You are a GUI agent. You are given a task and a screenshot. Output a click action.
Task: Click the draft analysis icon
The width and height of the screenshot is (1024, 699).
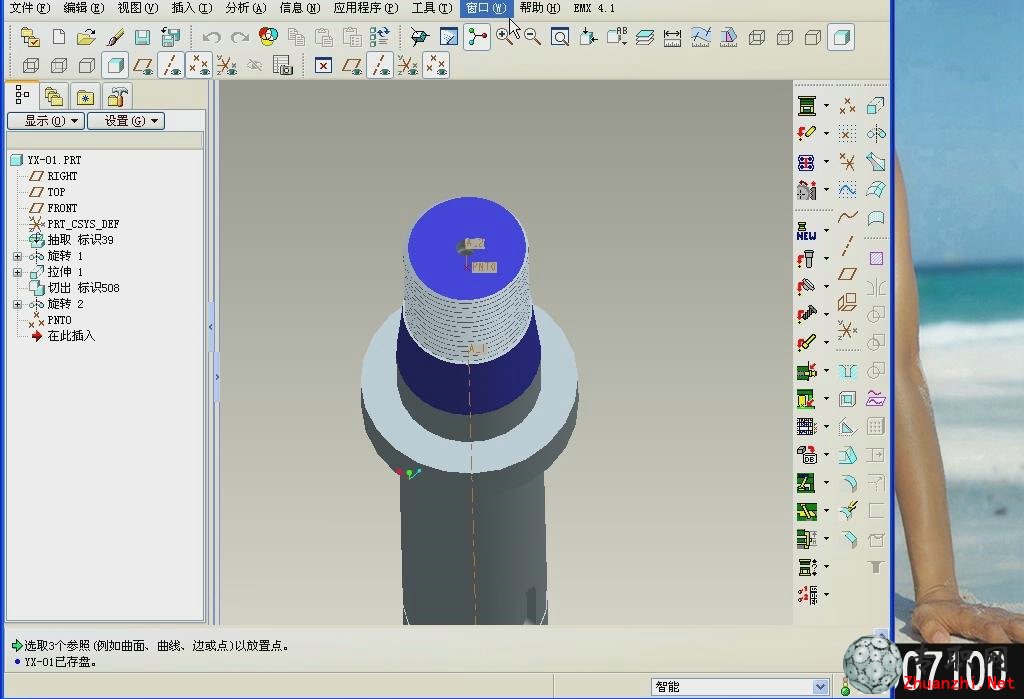point(728,37)
